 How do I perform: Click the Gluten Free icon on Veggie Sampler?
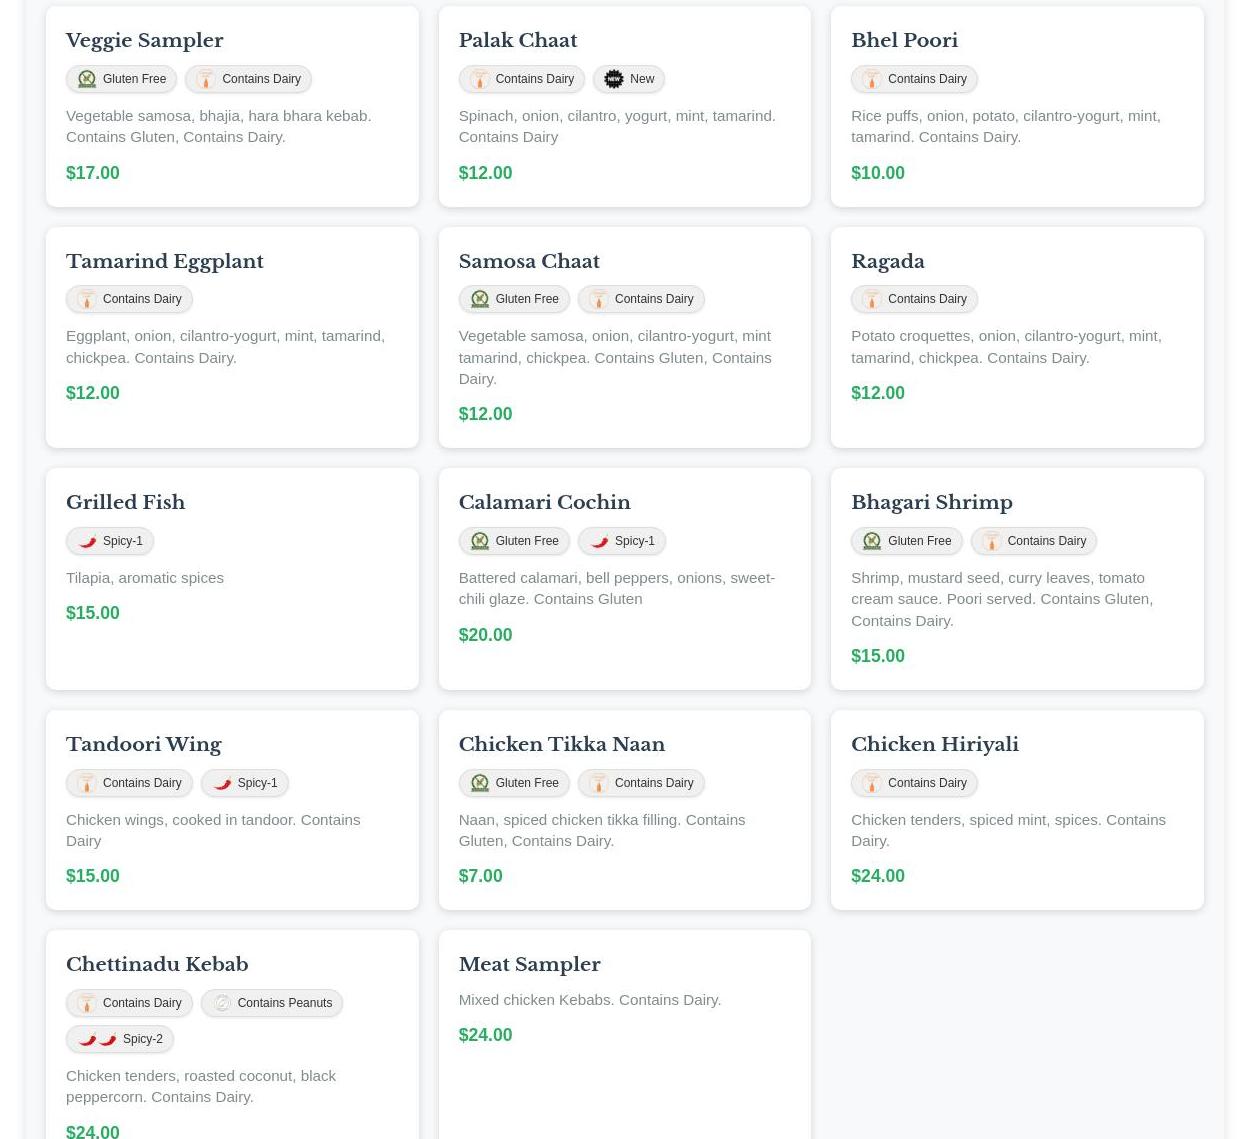[x=87, y=79]
